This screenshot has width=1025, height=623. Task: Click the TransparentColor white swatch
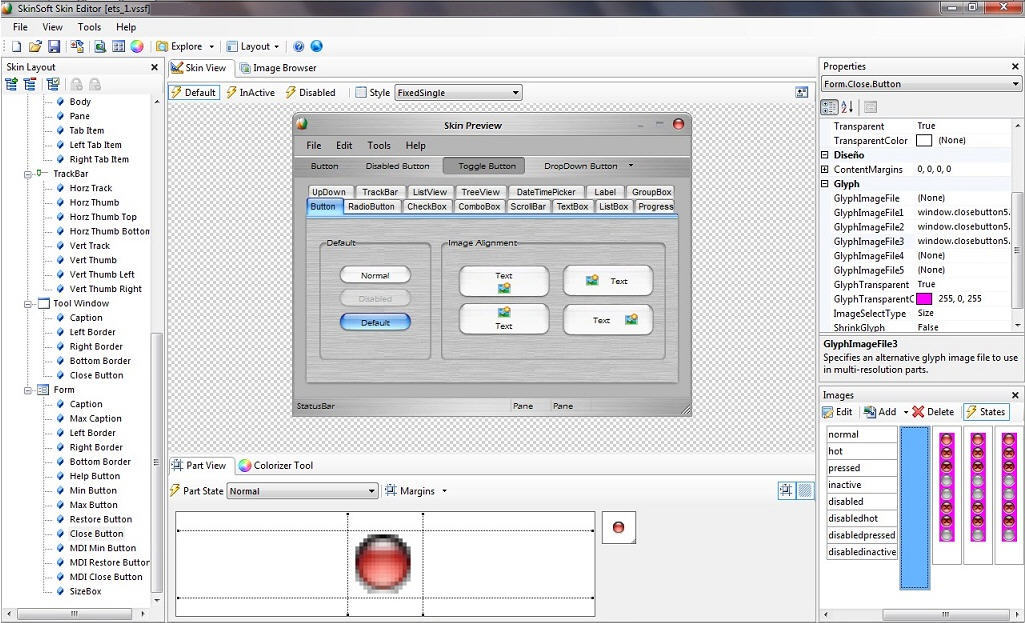pyautogui.click(x=924, y=141)
